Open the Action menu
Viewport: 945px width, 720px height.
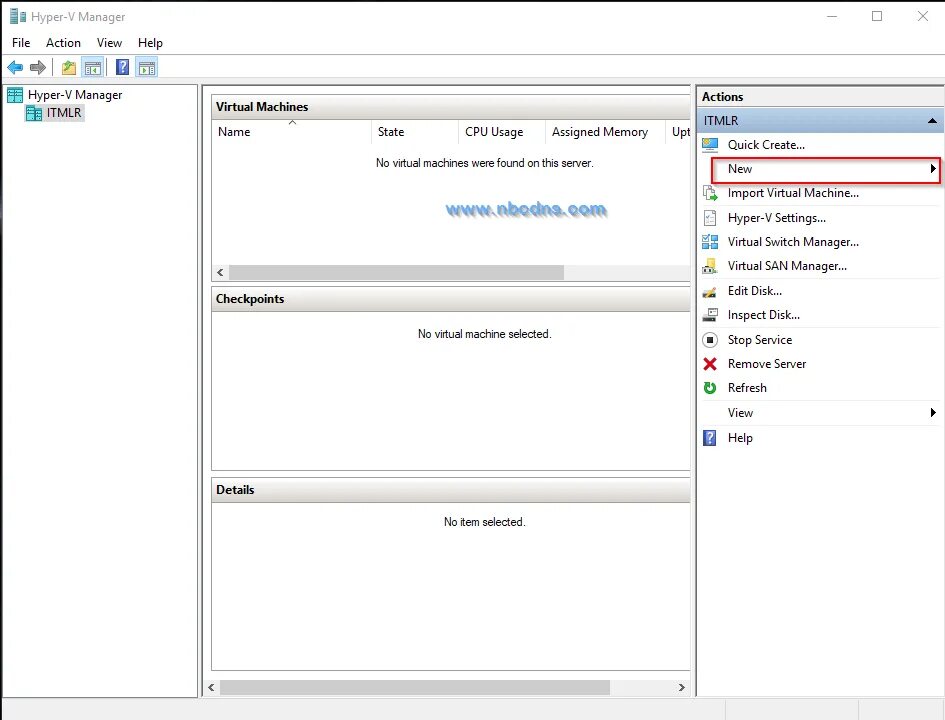(x=63, y=43)
